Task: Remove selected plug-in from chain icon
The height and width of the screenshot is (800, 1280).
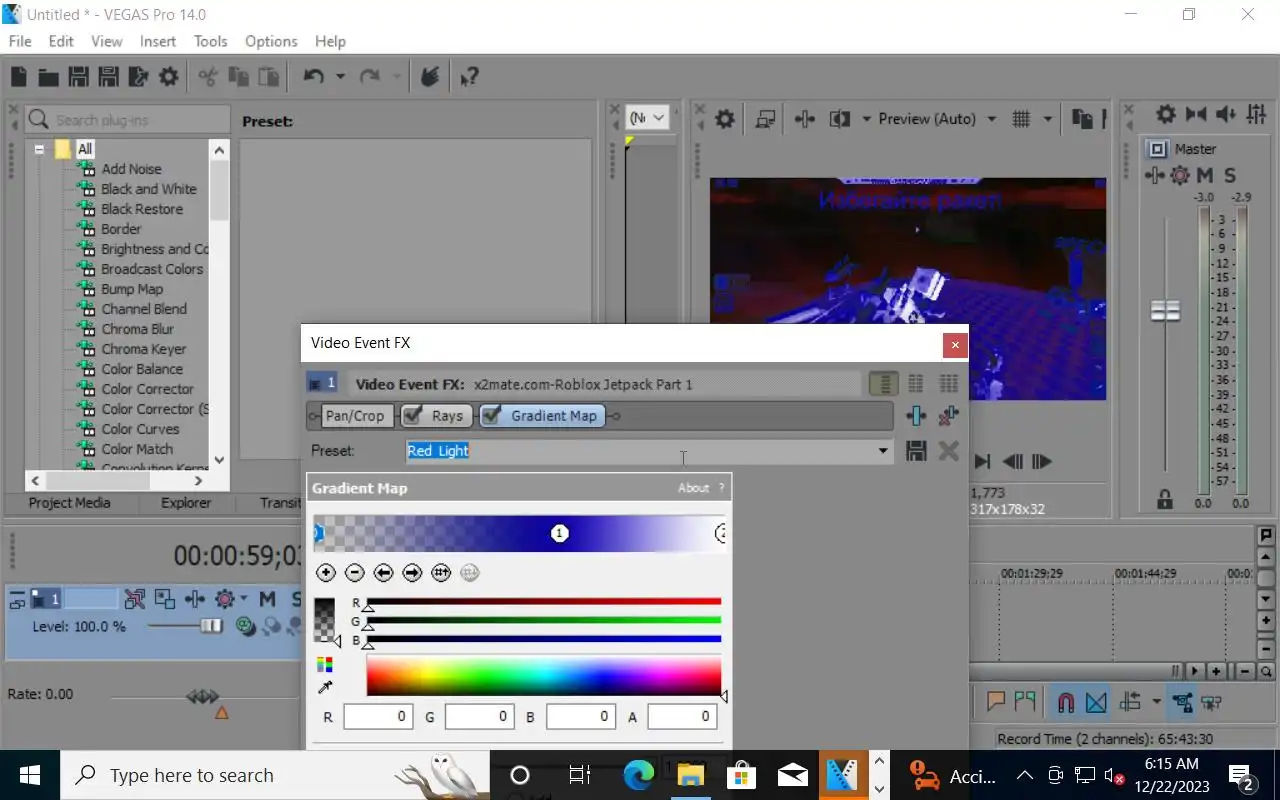Action: click(x=949, y=416)
